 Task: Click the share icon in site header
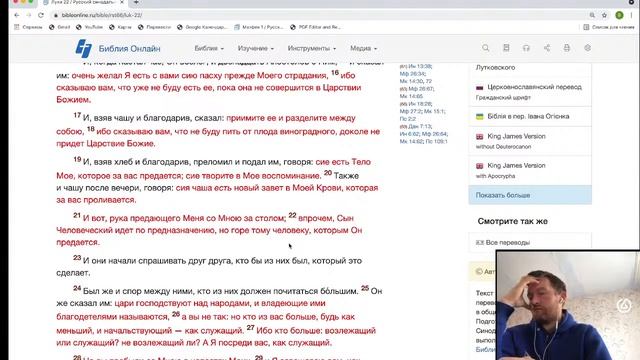(547, 48)
